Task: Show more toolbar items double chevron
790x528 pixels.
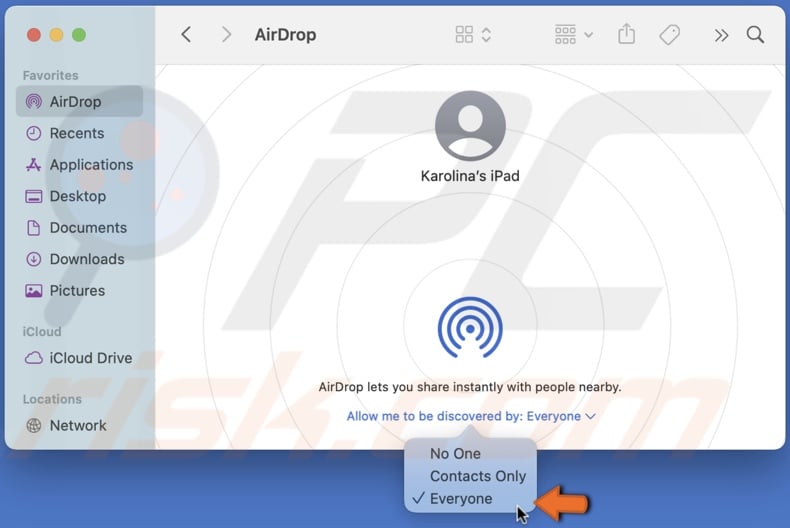Action: click(x=721, y=35)
